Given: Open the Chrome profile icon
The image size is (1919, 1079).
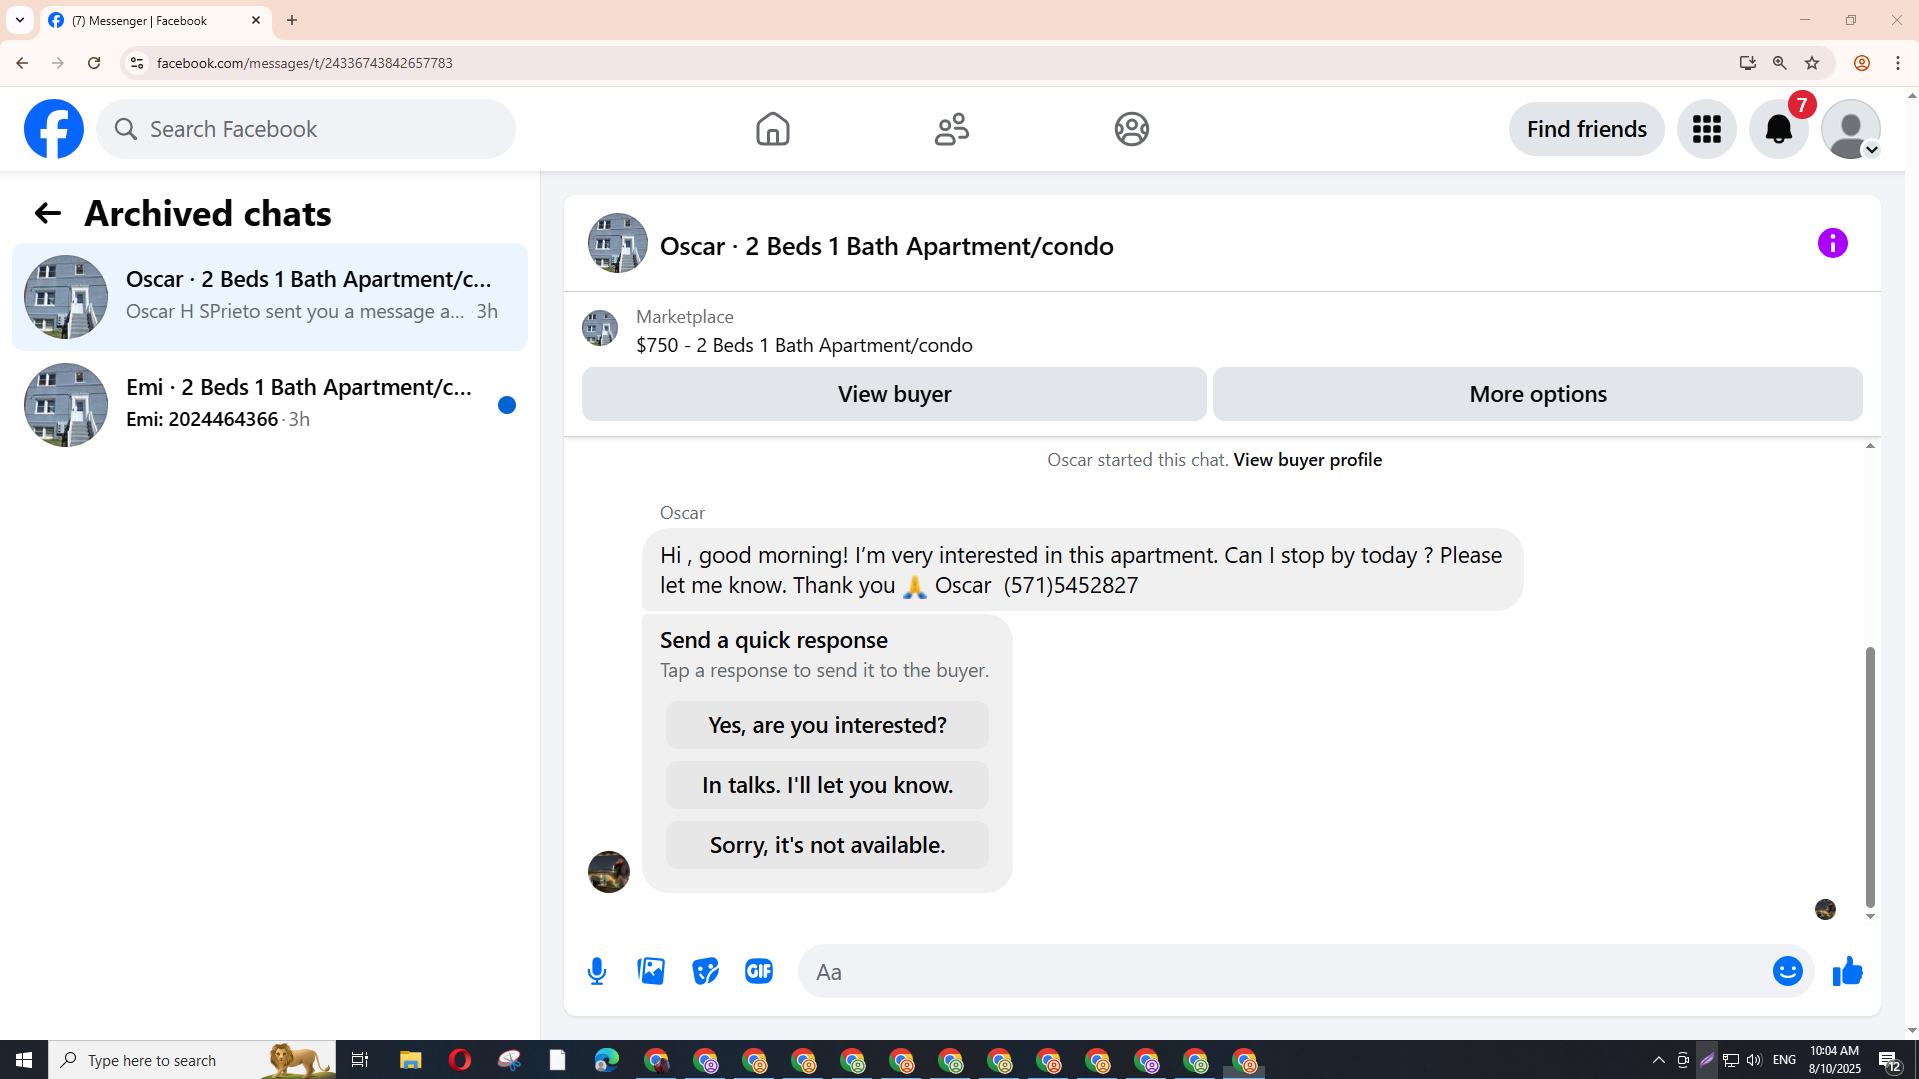Looking at the screenshot, I should pyautogui.click(x=1861, y=63).
